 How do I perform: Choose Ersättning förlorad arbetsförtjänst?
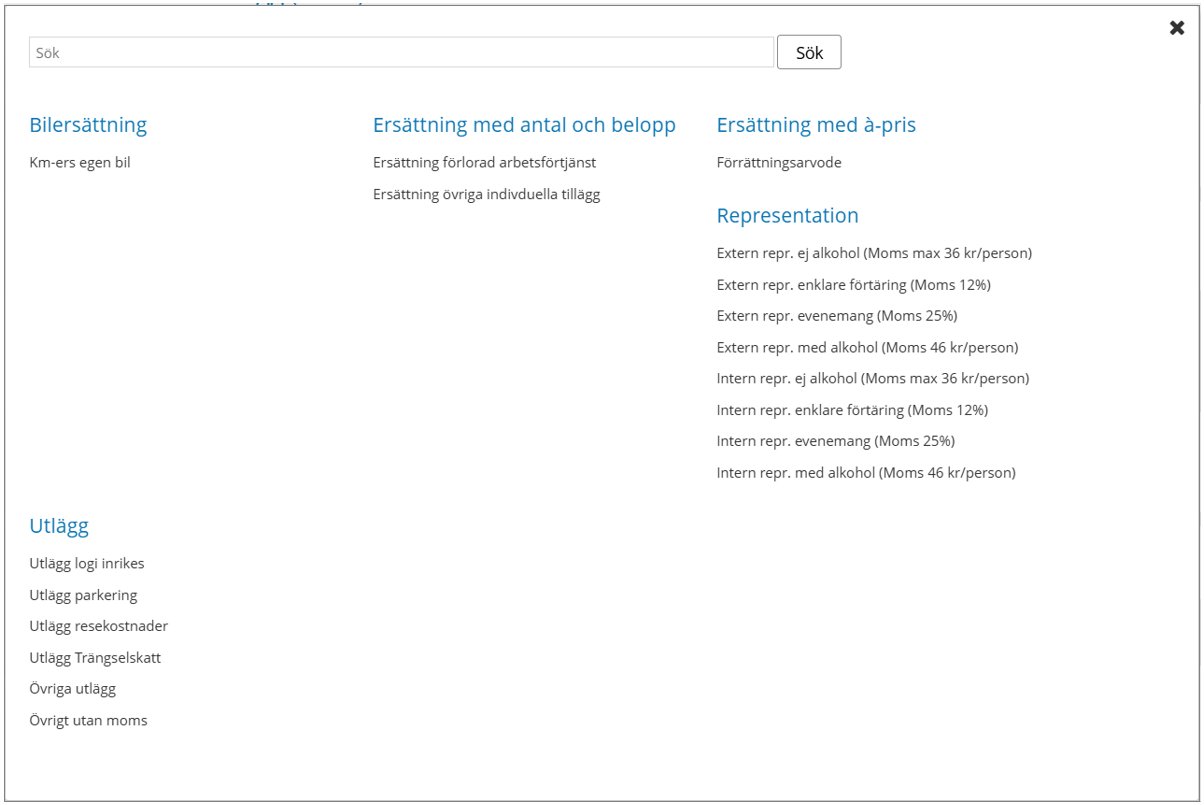[x=484, y=163]
